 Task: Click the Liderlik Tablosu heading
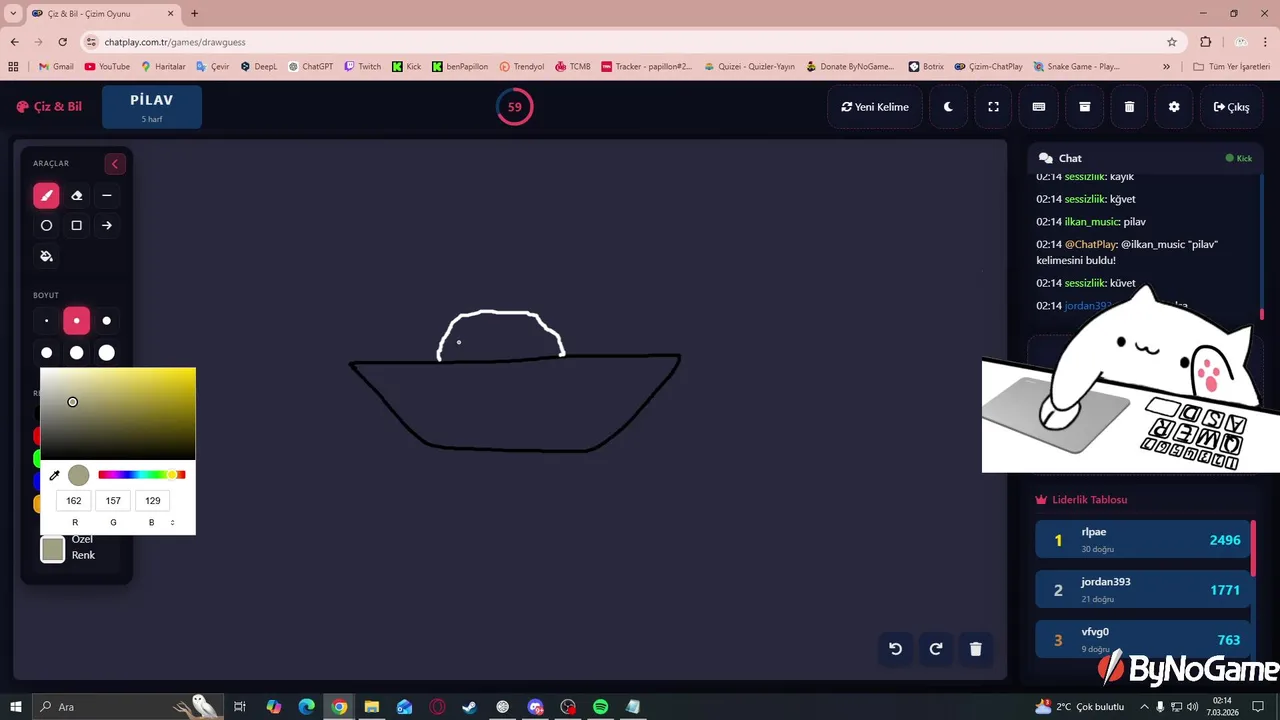click(1082, 500)
